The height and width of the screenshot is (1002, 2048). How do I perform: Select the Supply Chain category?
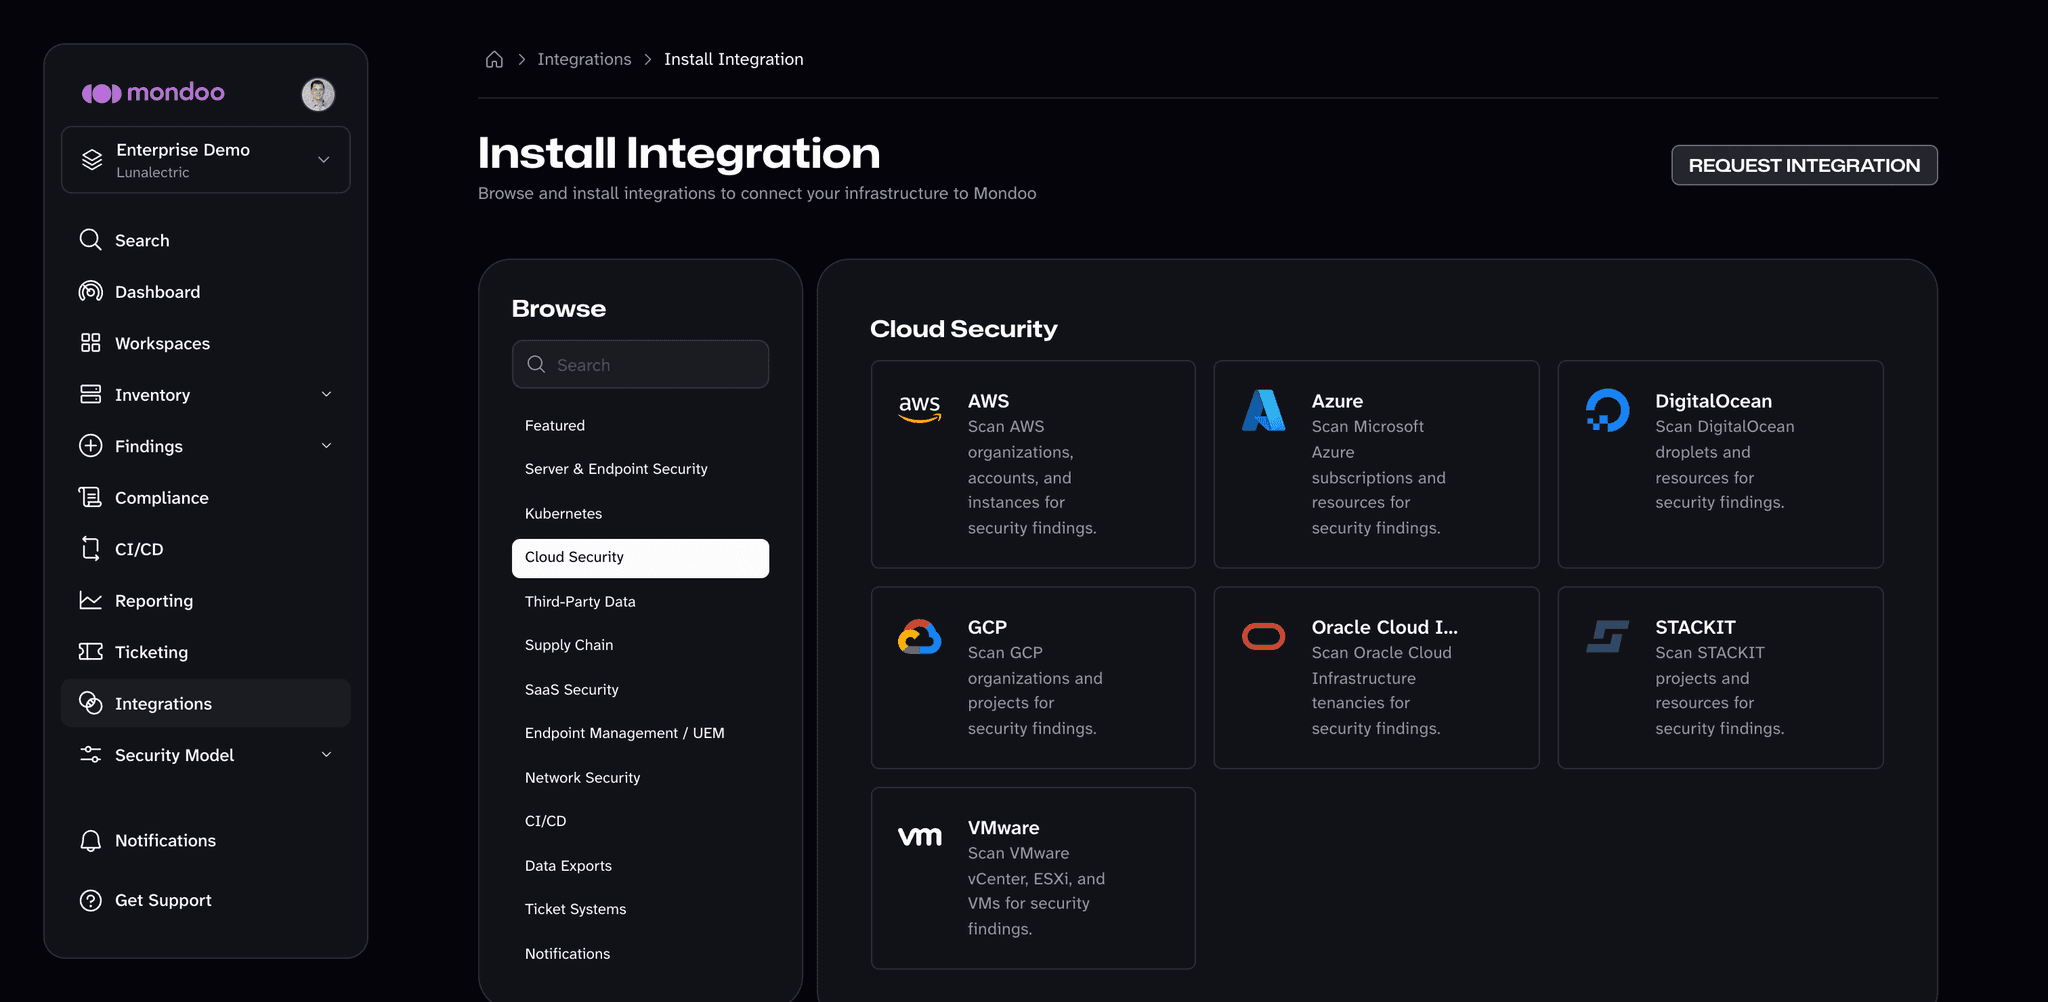point(640,645)
